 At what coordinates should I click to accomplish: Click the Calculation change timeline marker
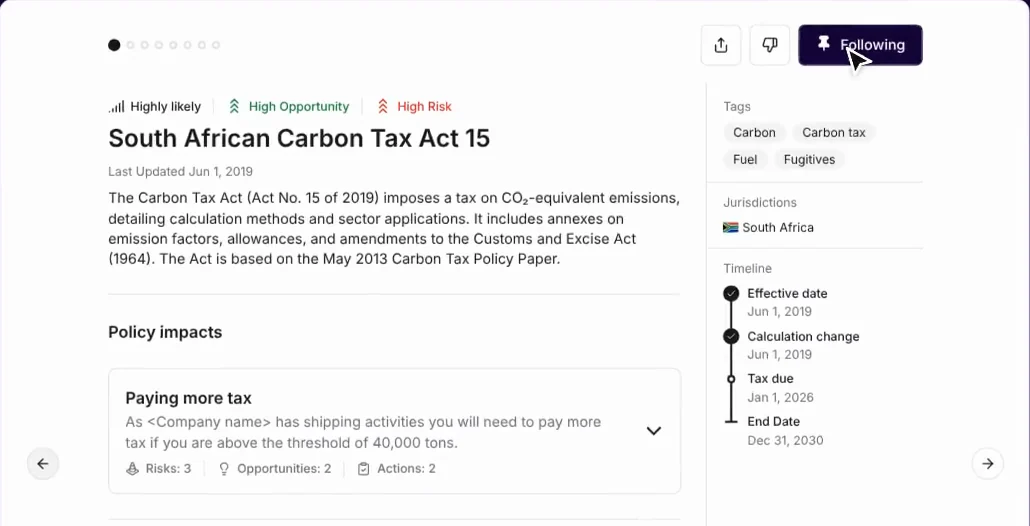click(731, 336)
